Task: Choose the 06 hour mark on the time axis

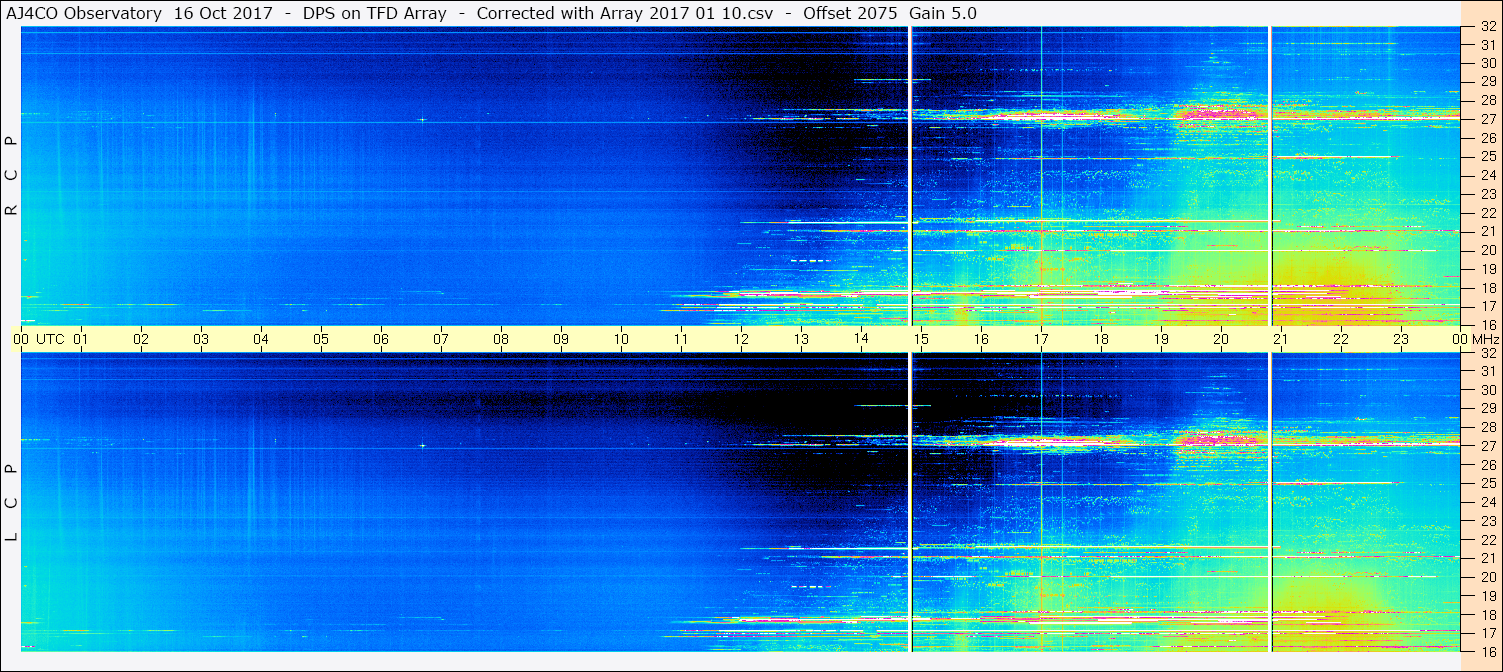Action: (381, 339)
